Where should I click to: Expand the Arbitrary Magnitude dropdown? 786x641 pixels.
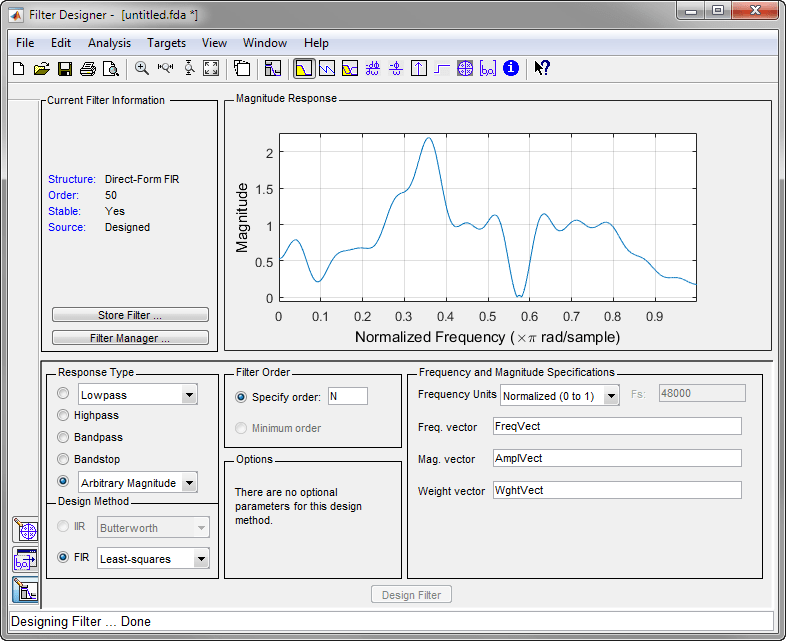pyautogui.click(x=189, y=483)
